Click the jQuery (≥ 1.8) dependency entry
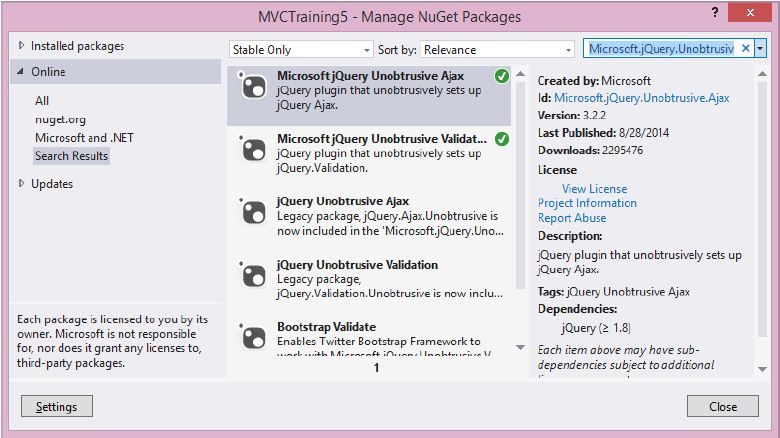This screenshot has width=780, height=438. tap(596, 328)
